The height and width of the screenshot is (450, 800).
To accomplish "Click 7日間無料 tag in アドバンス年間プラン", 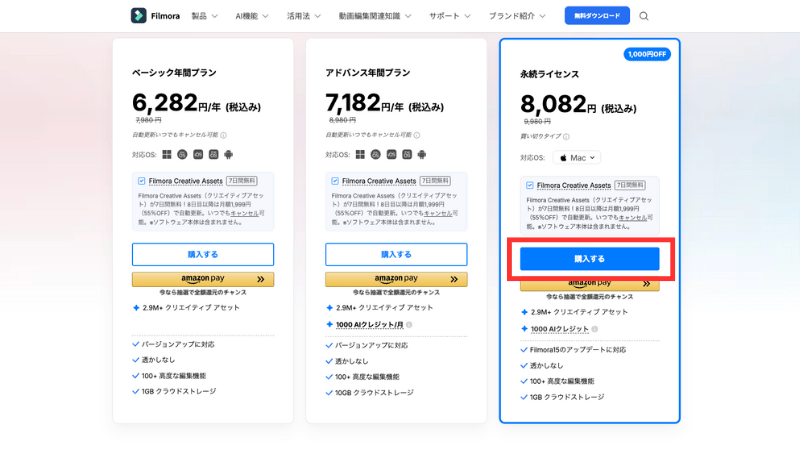I will click(x=435, y=181).
